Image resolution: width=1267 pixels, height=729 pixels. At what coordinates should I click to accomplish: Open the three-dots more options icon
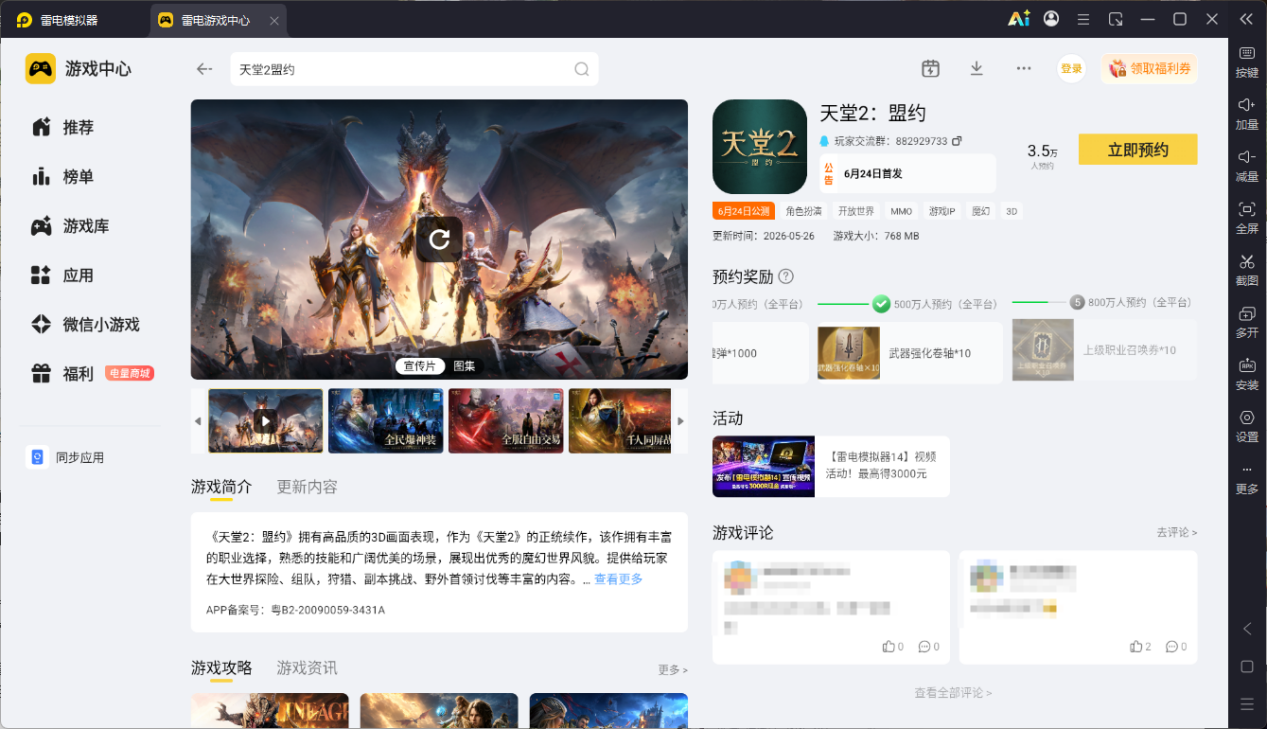click(1023, 68)
